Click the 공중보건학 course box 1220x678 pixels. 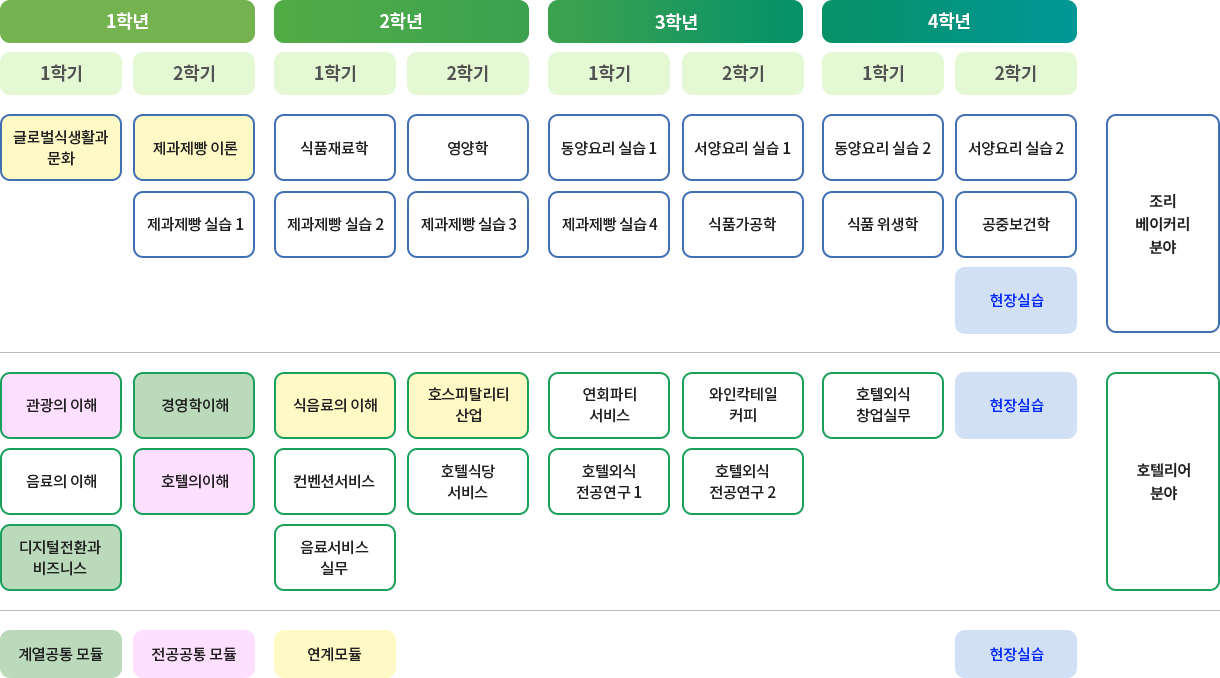coord(1016,224)
